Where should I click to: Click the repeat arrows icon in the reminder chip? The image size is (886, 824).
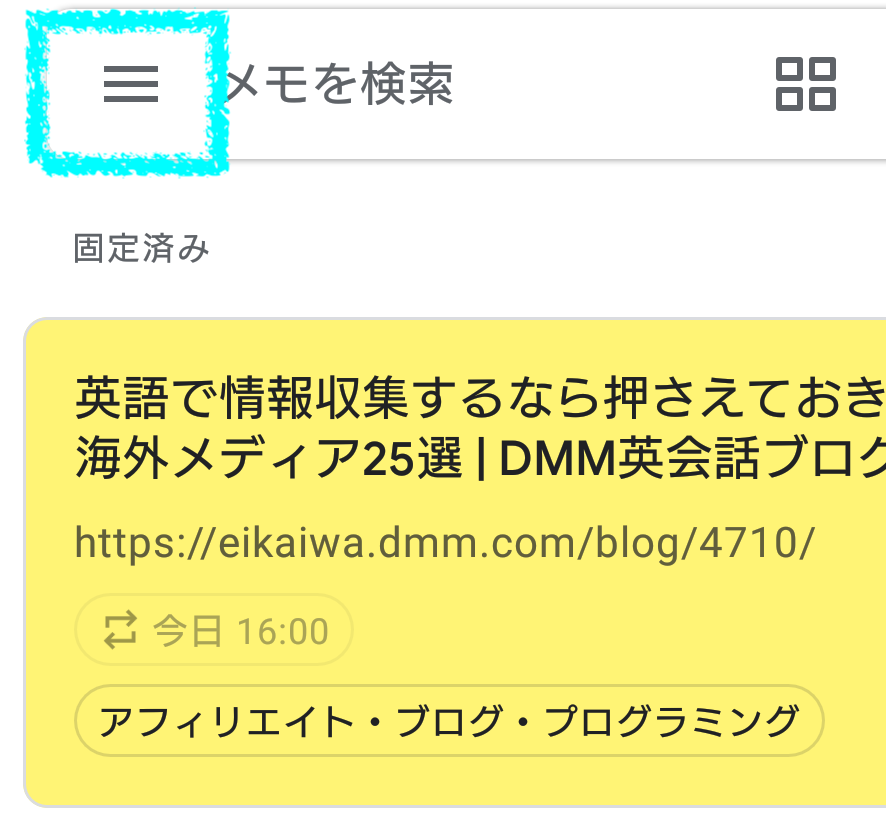120,630
